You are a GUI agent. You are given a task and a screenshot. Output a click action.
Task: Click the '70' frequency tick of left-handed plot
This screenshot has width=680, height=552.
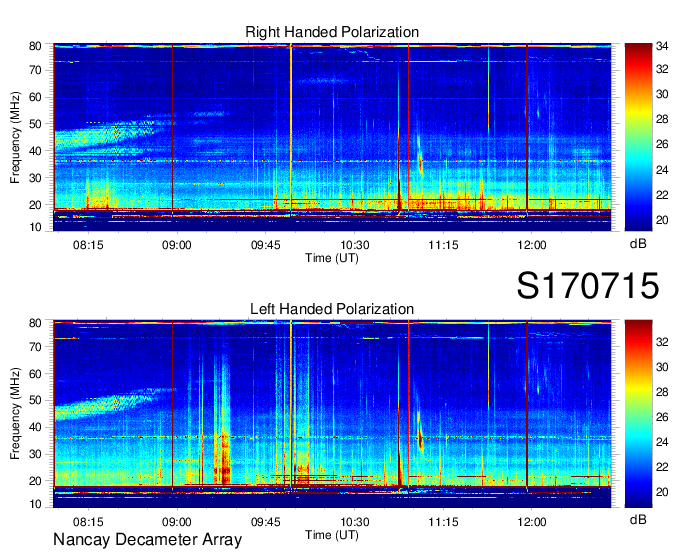36,346
